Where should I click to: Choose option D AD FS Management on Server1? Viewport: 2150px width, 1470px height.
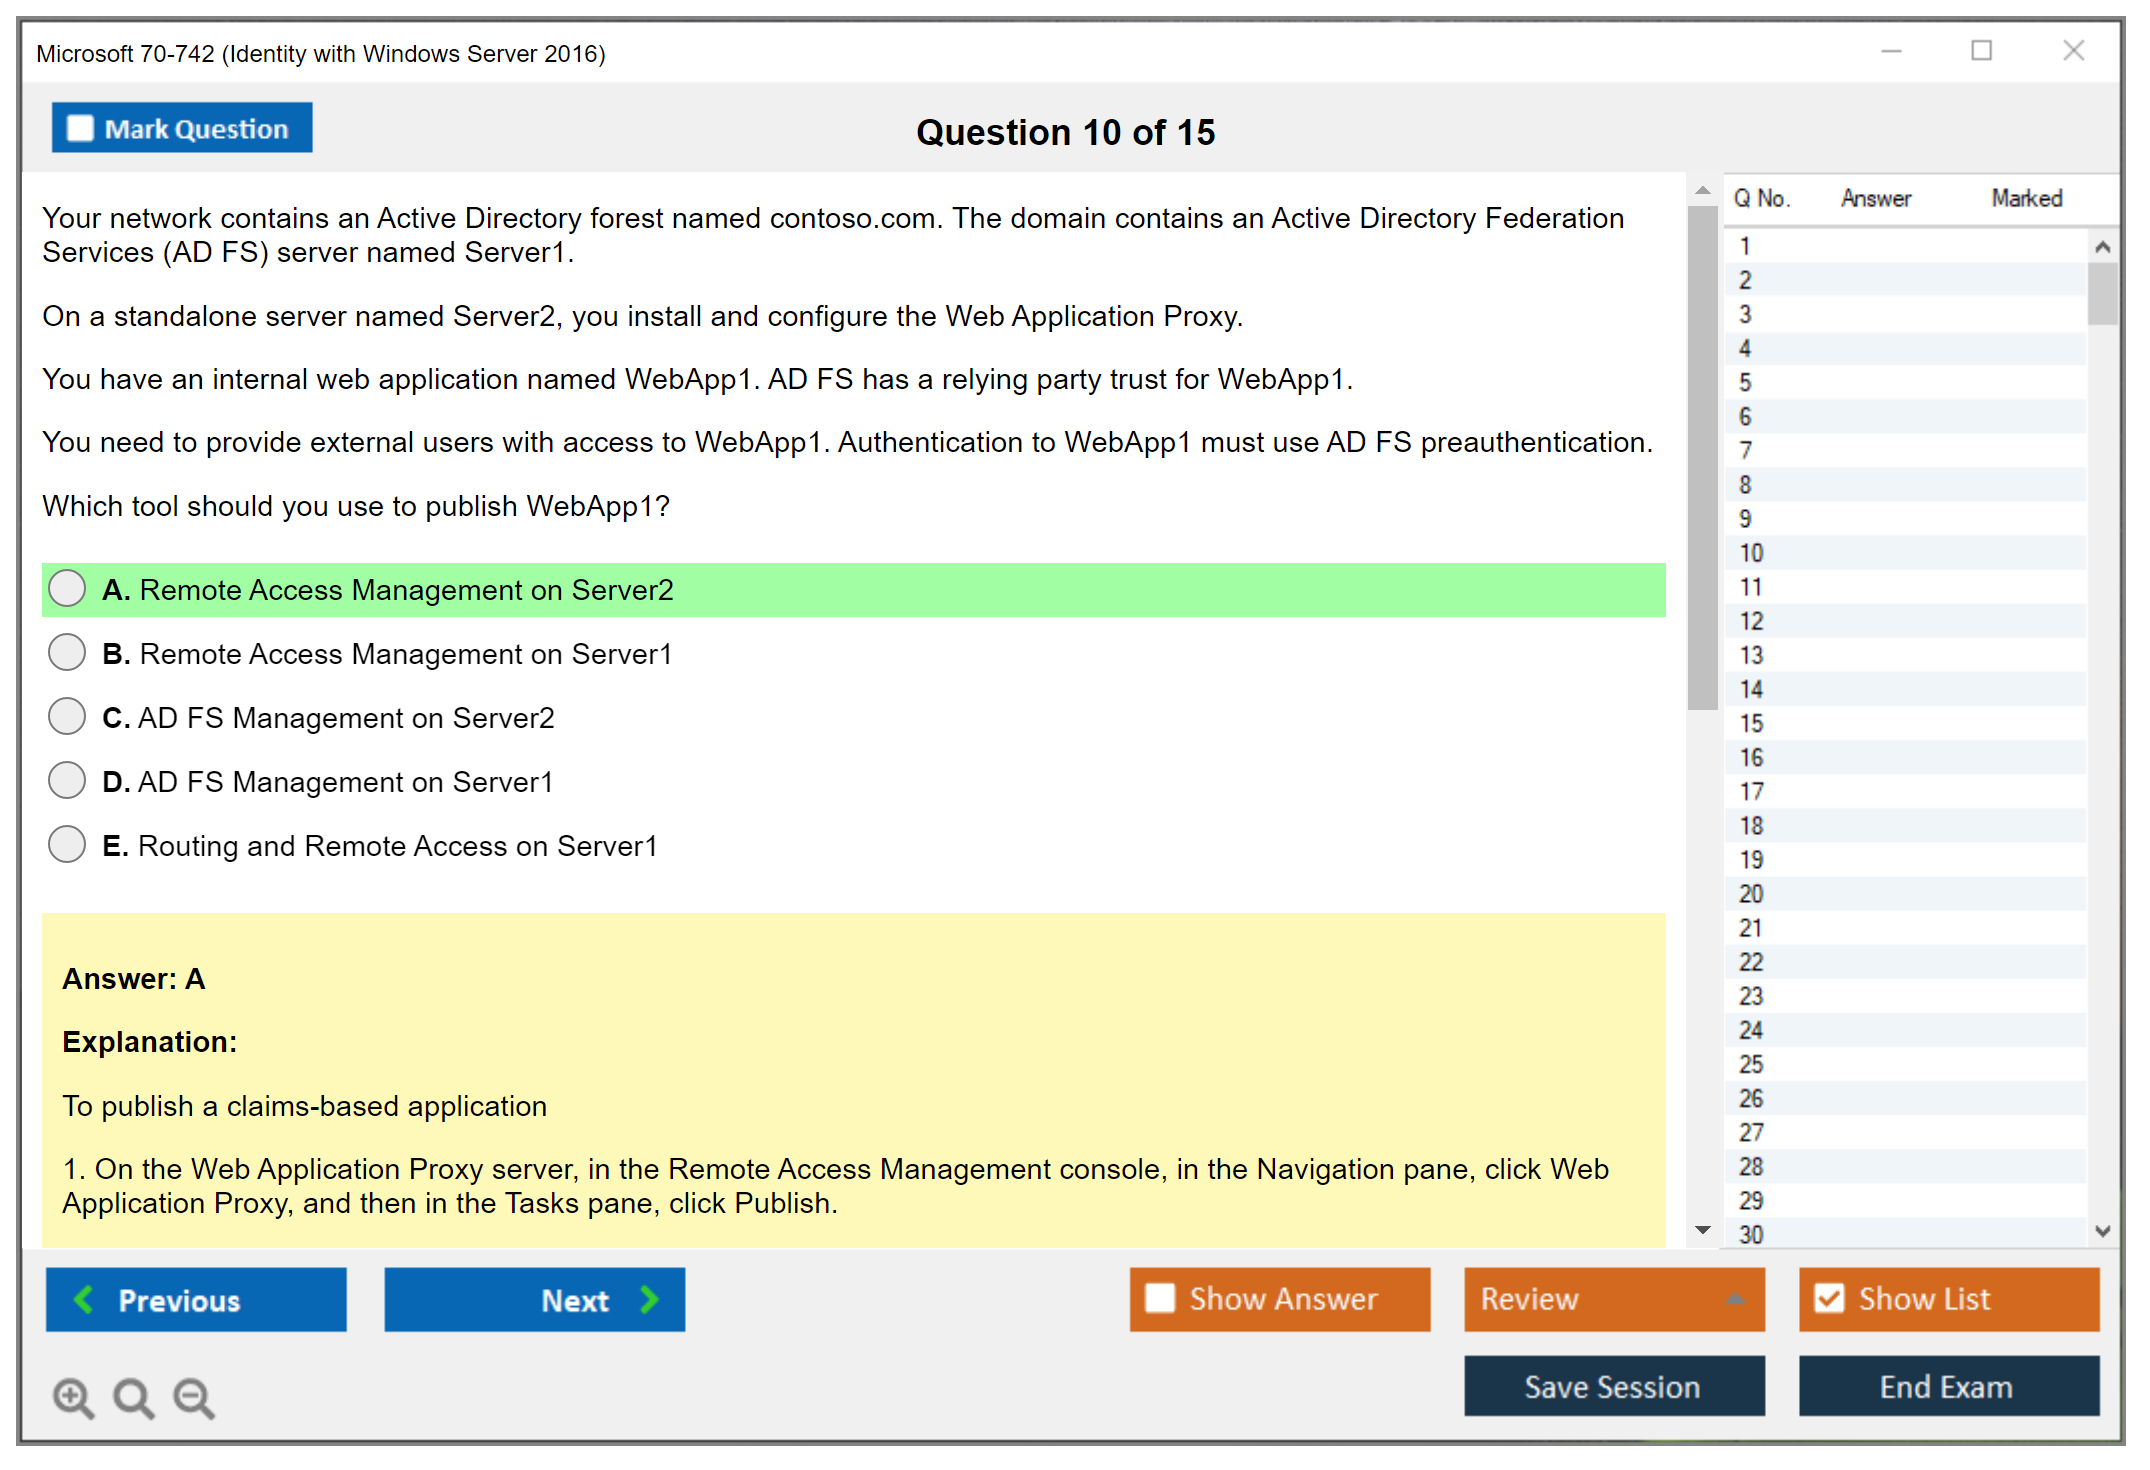tap(67, 781)
